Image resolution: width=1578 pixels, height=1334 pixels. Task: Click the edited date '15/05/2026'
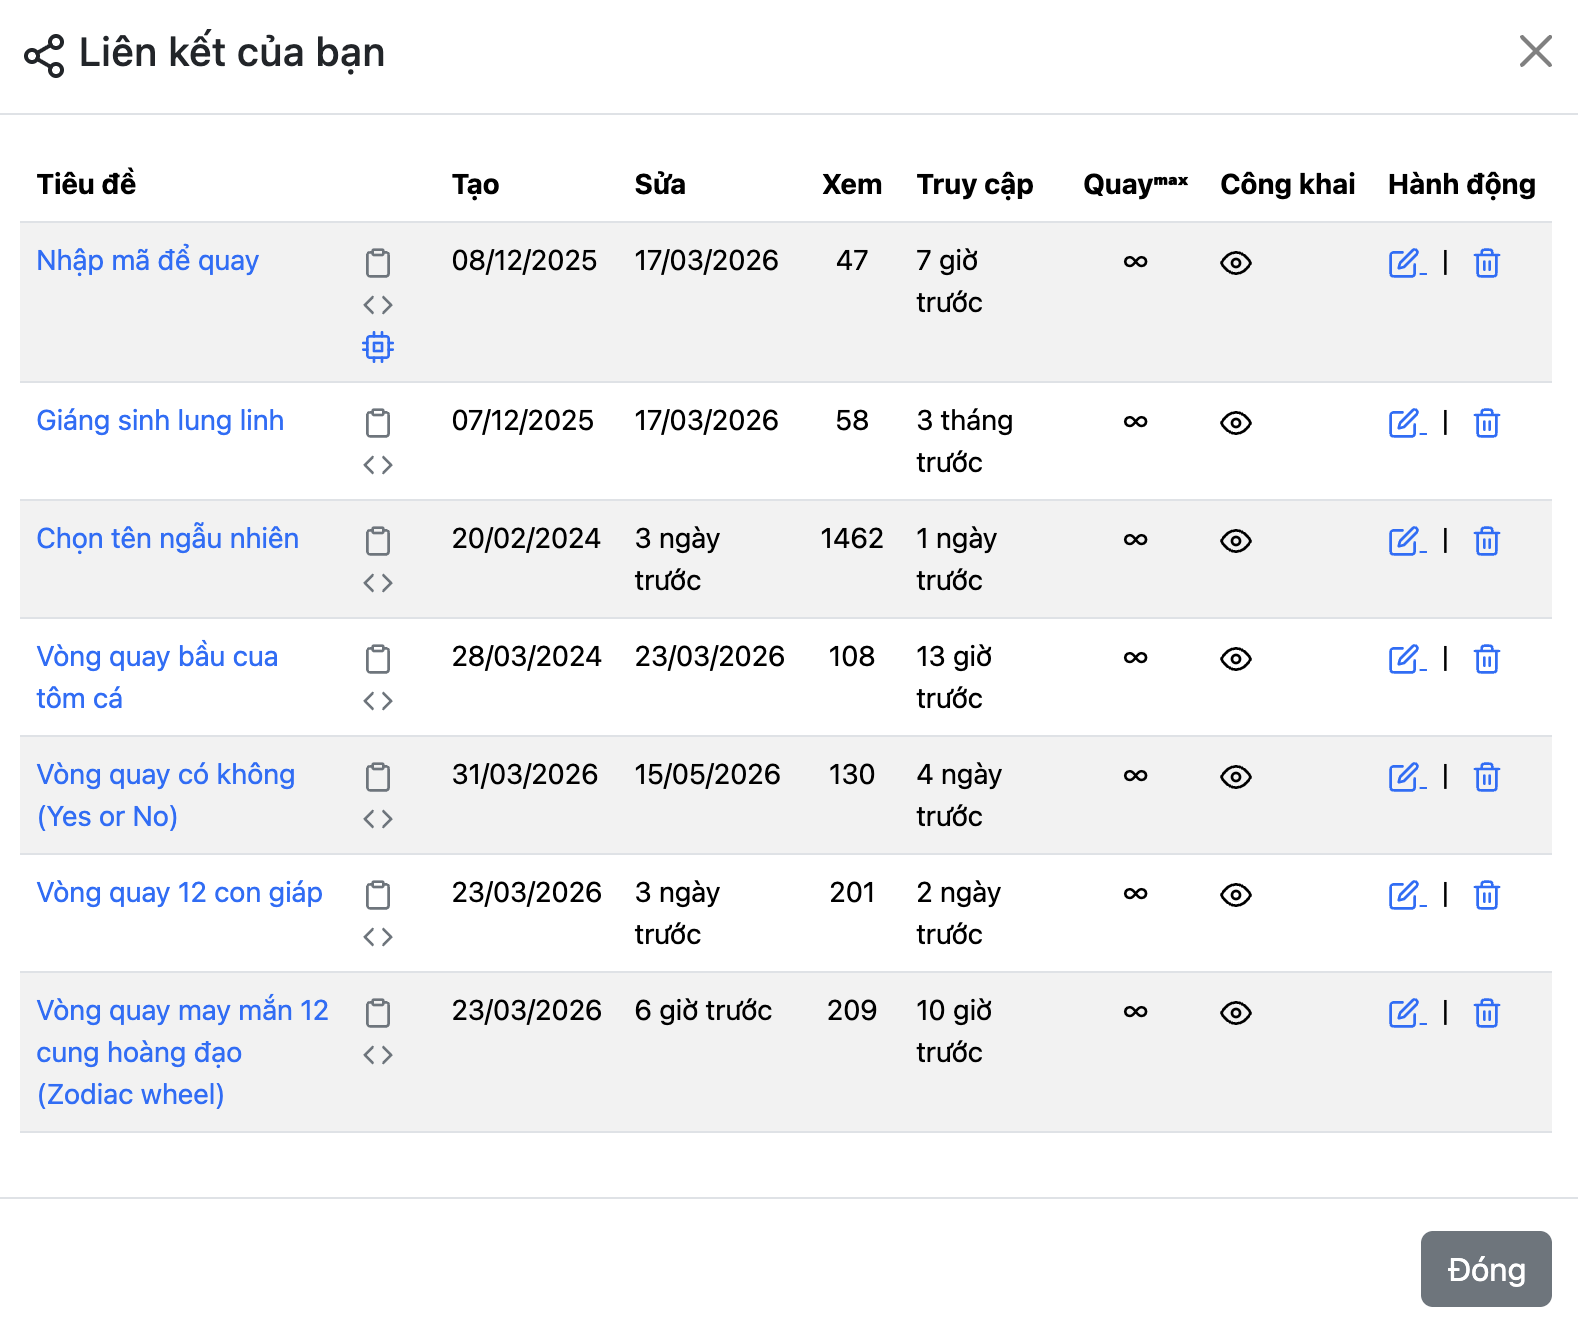pyautogui.click(x=708, y=775)
